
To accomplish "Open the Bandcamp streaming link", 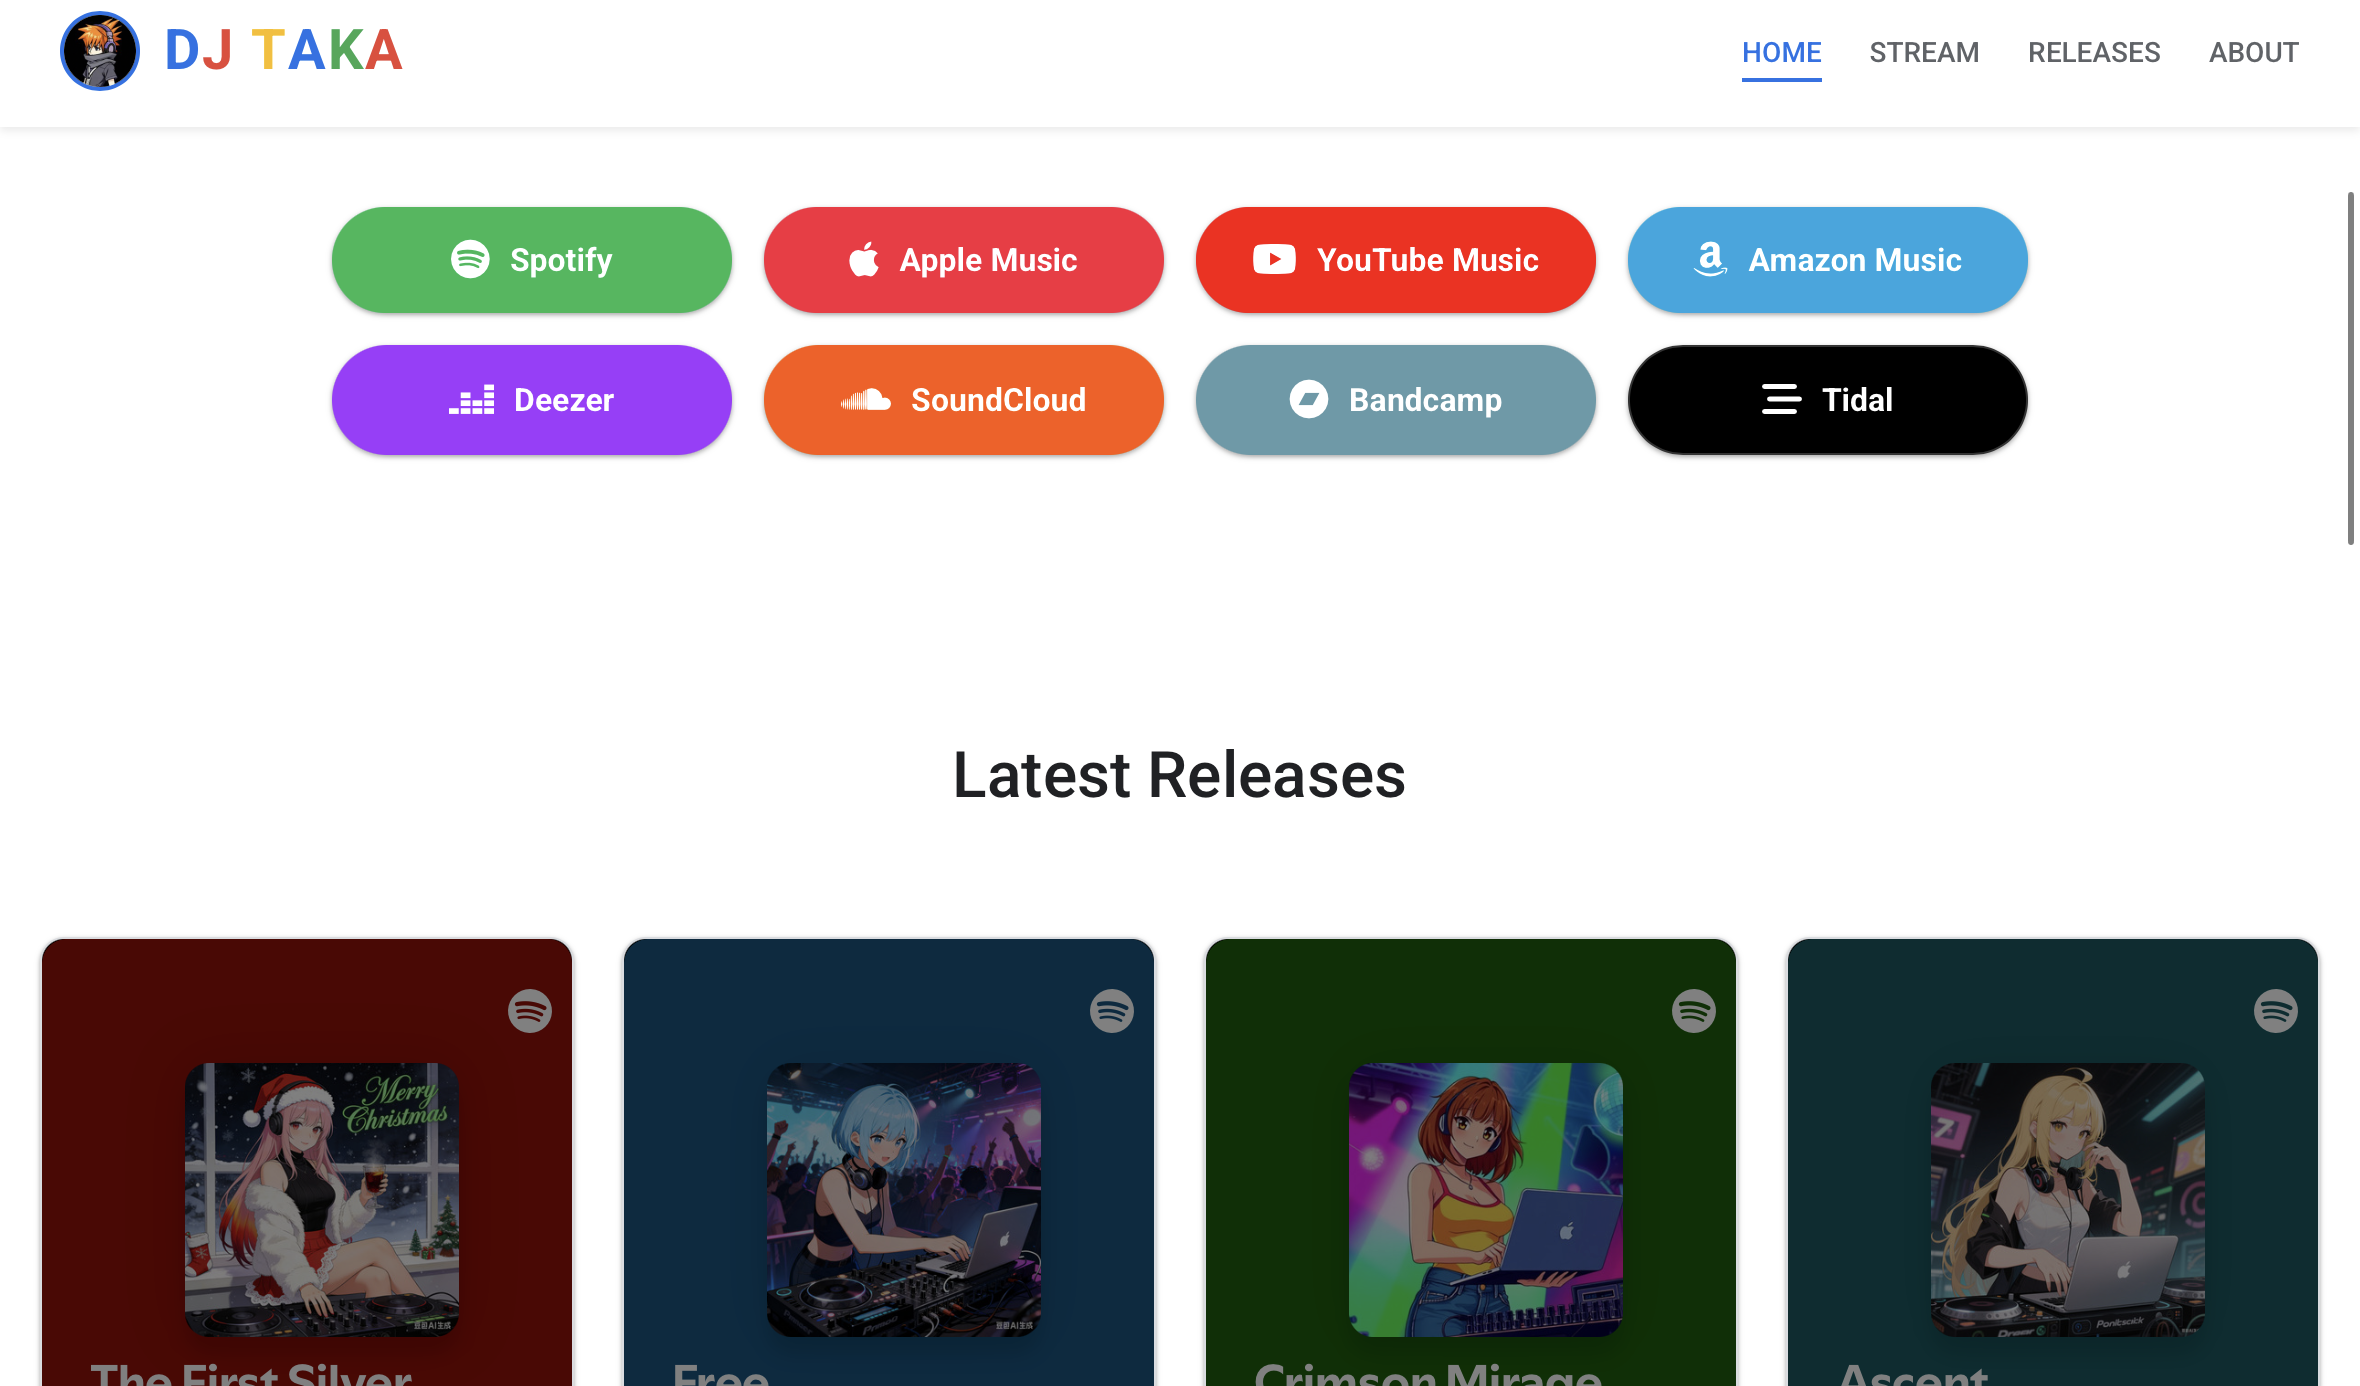I will [x=1396, y=400].
